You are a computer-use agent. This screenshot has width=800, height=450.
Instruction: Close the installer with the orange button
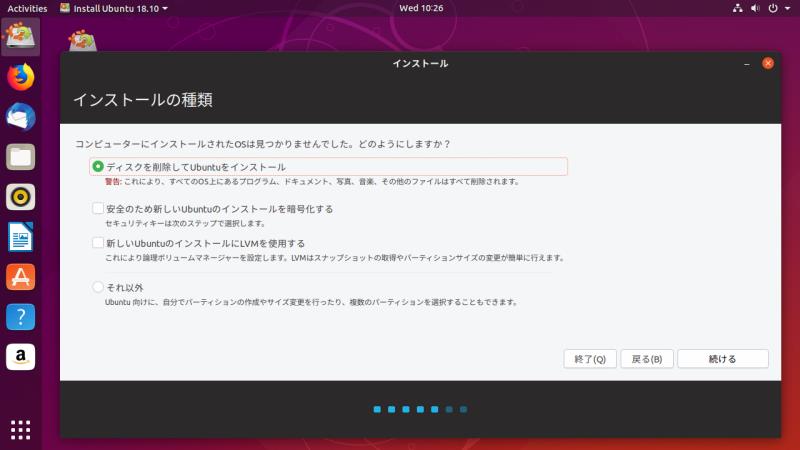click(768, 63)
